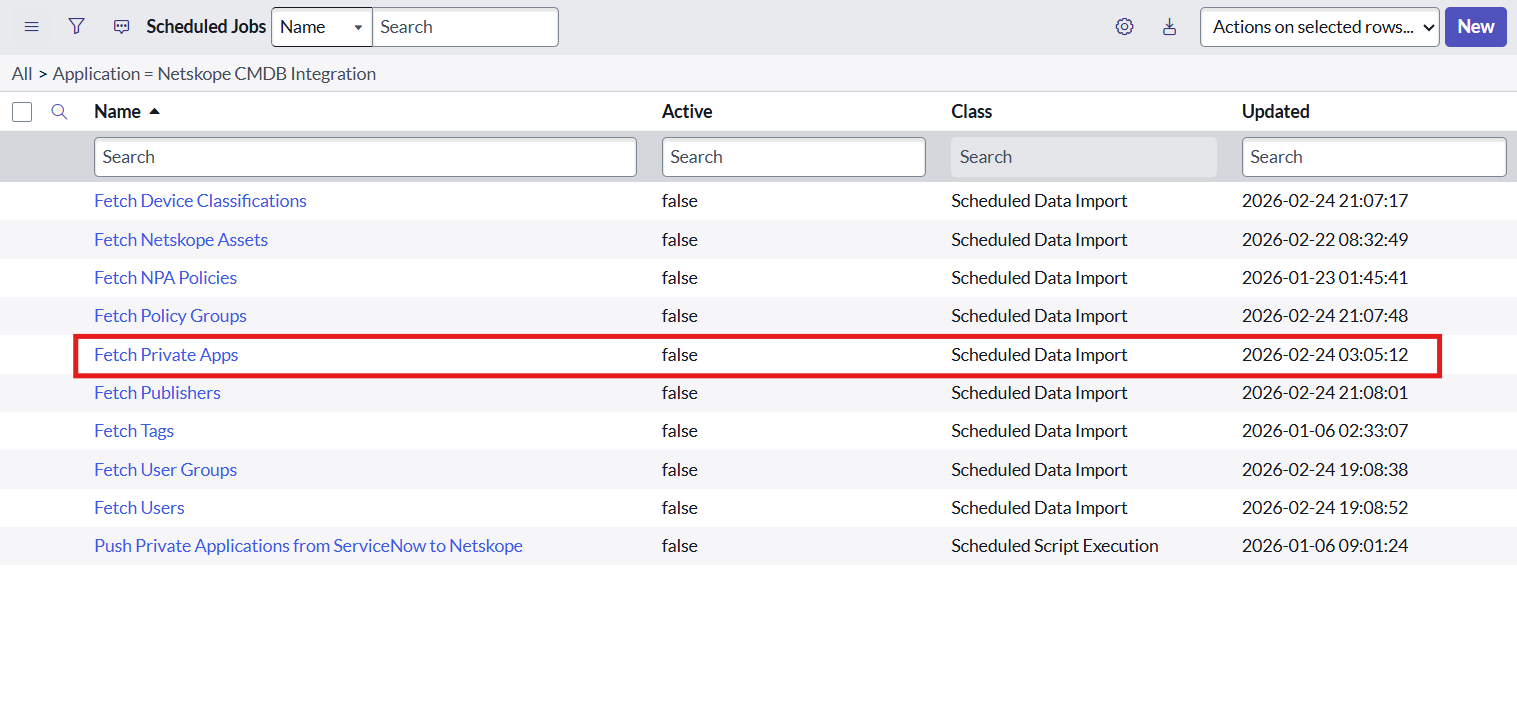Open the Name search field dropdown
This screenshot has width=1517, height=707.
click(x=321, y=27)
